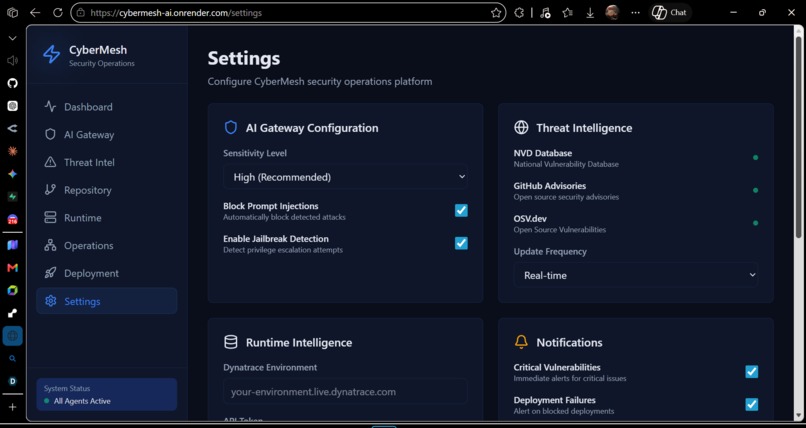Open Repository section

[x=107, y=190]
